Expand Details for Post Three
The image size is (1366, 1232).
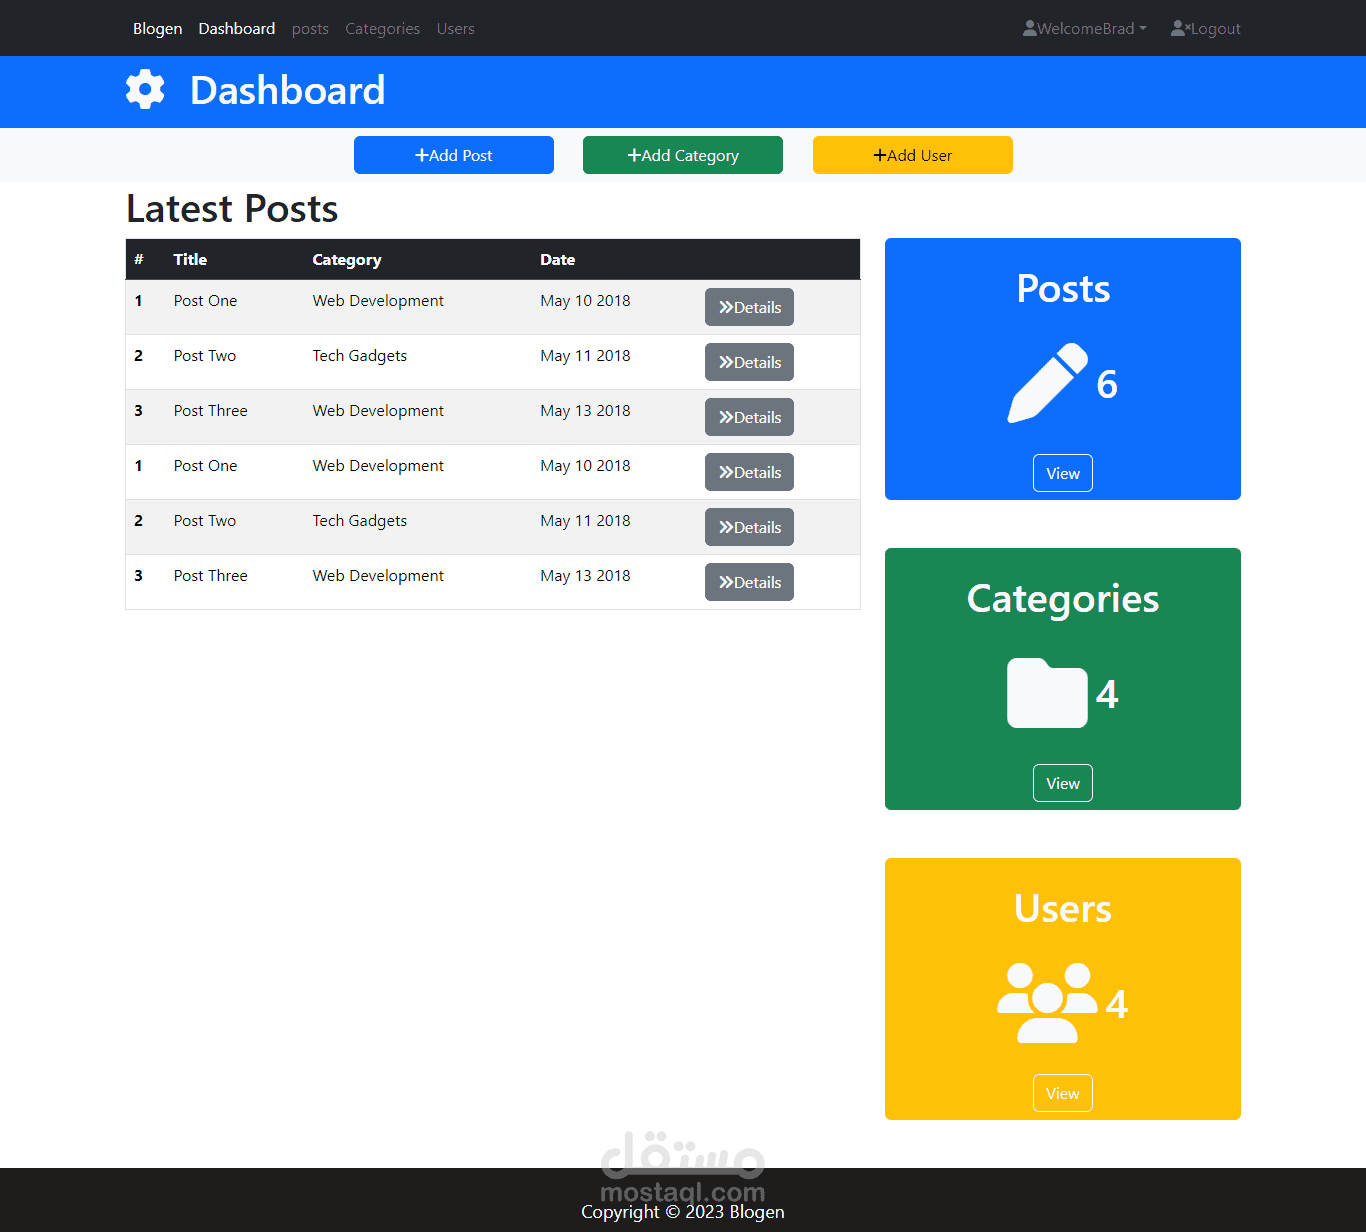click(x=749, y=417)
